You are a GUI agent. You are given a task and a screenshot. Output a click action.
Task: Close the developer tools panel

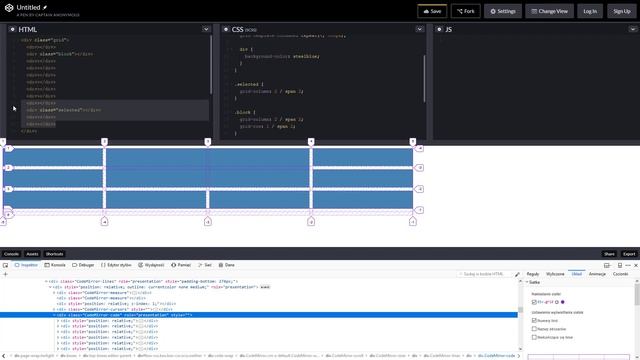[x=636, y=265]
